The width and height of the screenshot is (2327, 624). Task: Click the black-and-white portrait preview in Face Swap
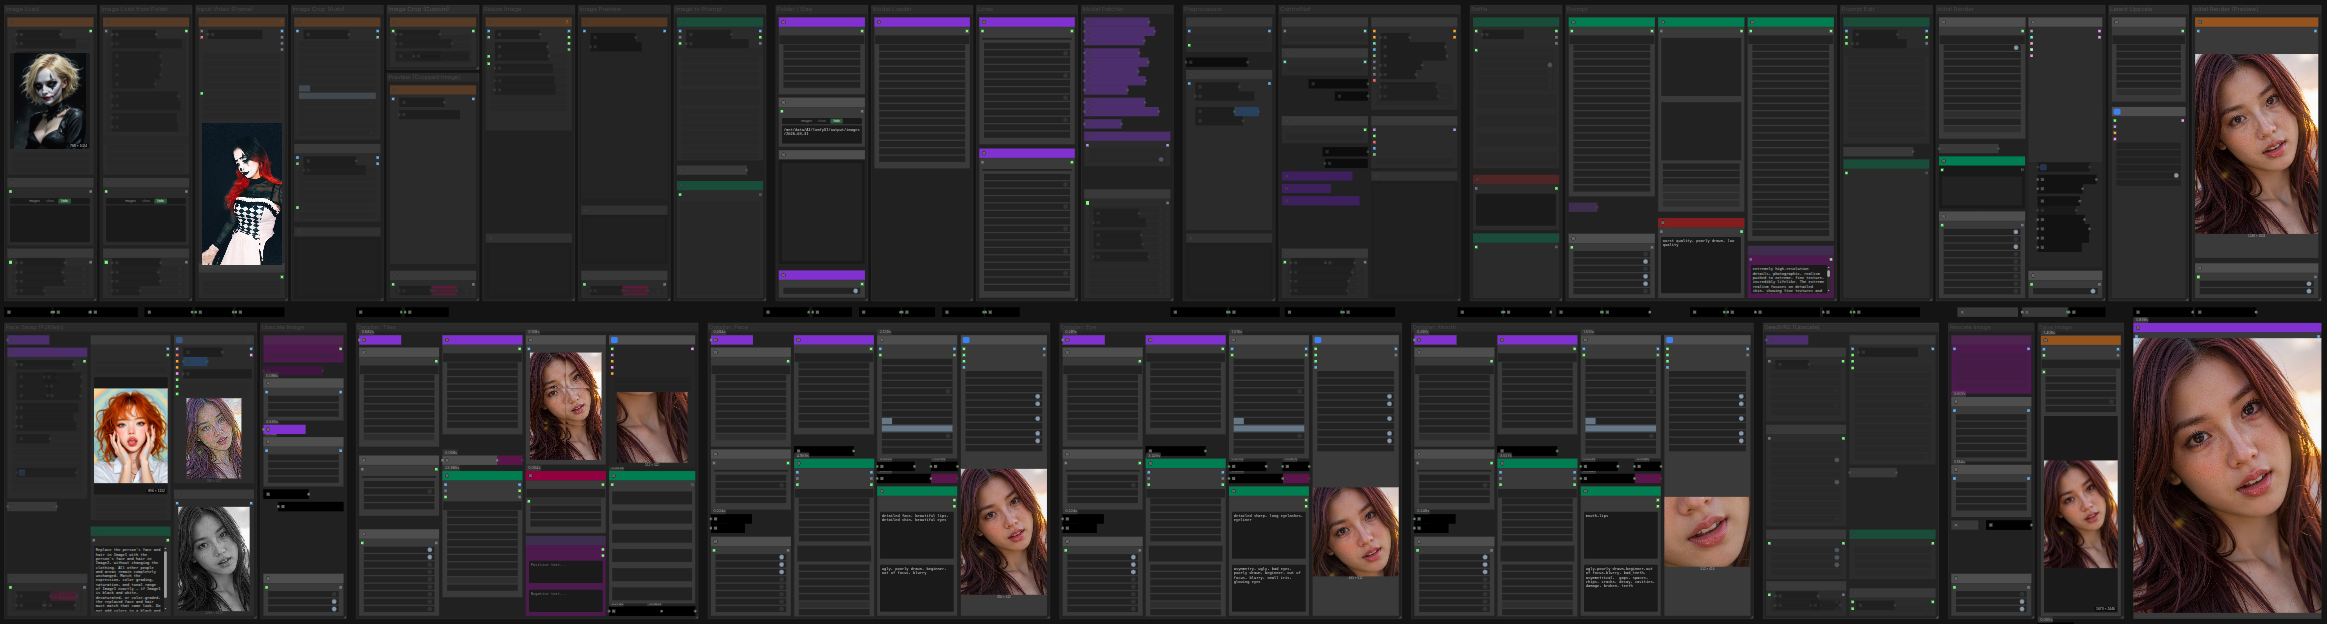point(214,558)
